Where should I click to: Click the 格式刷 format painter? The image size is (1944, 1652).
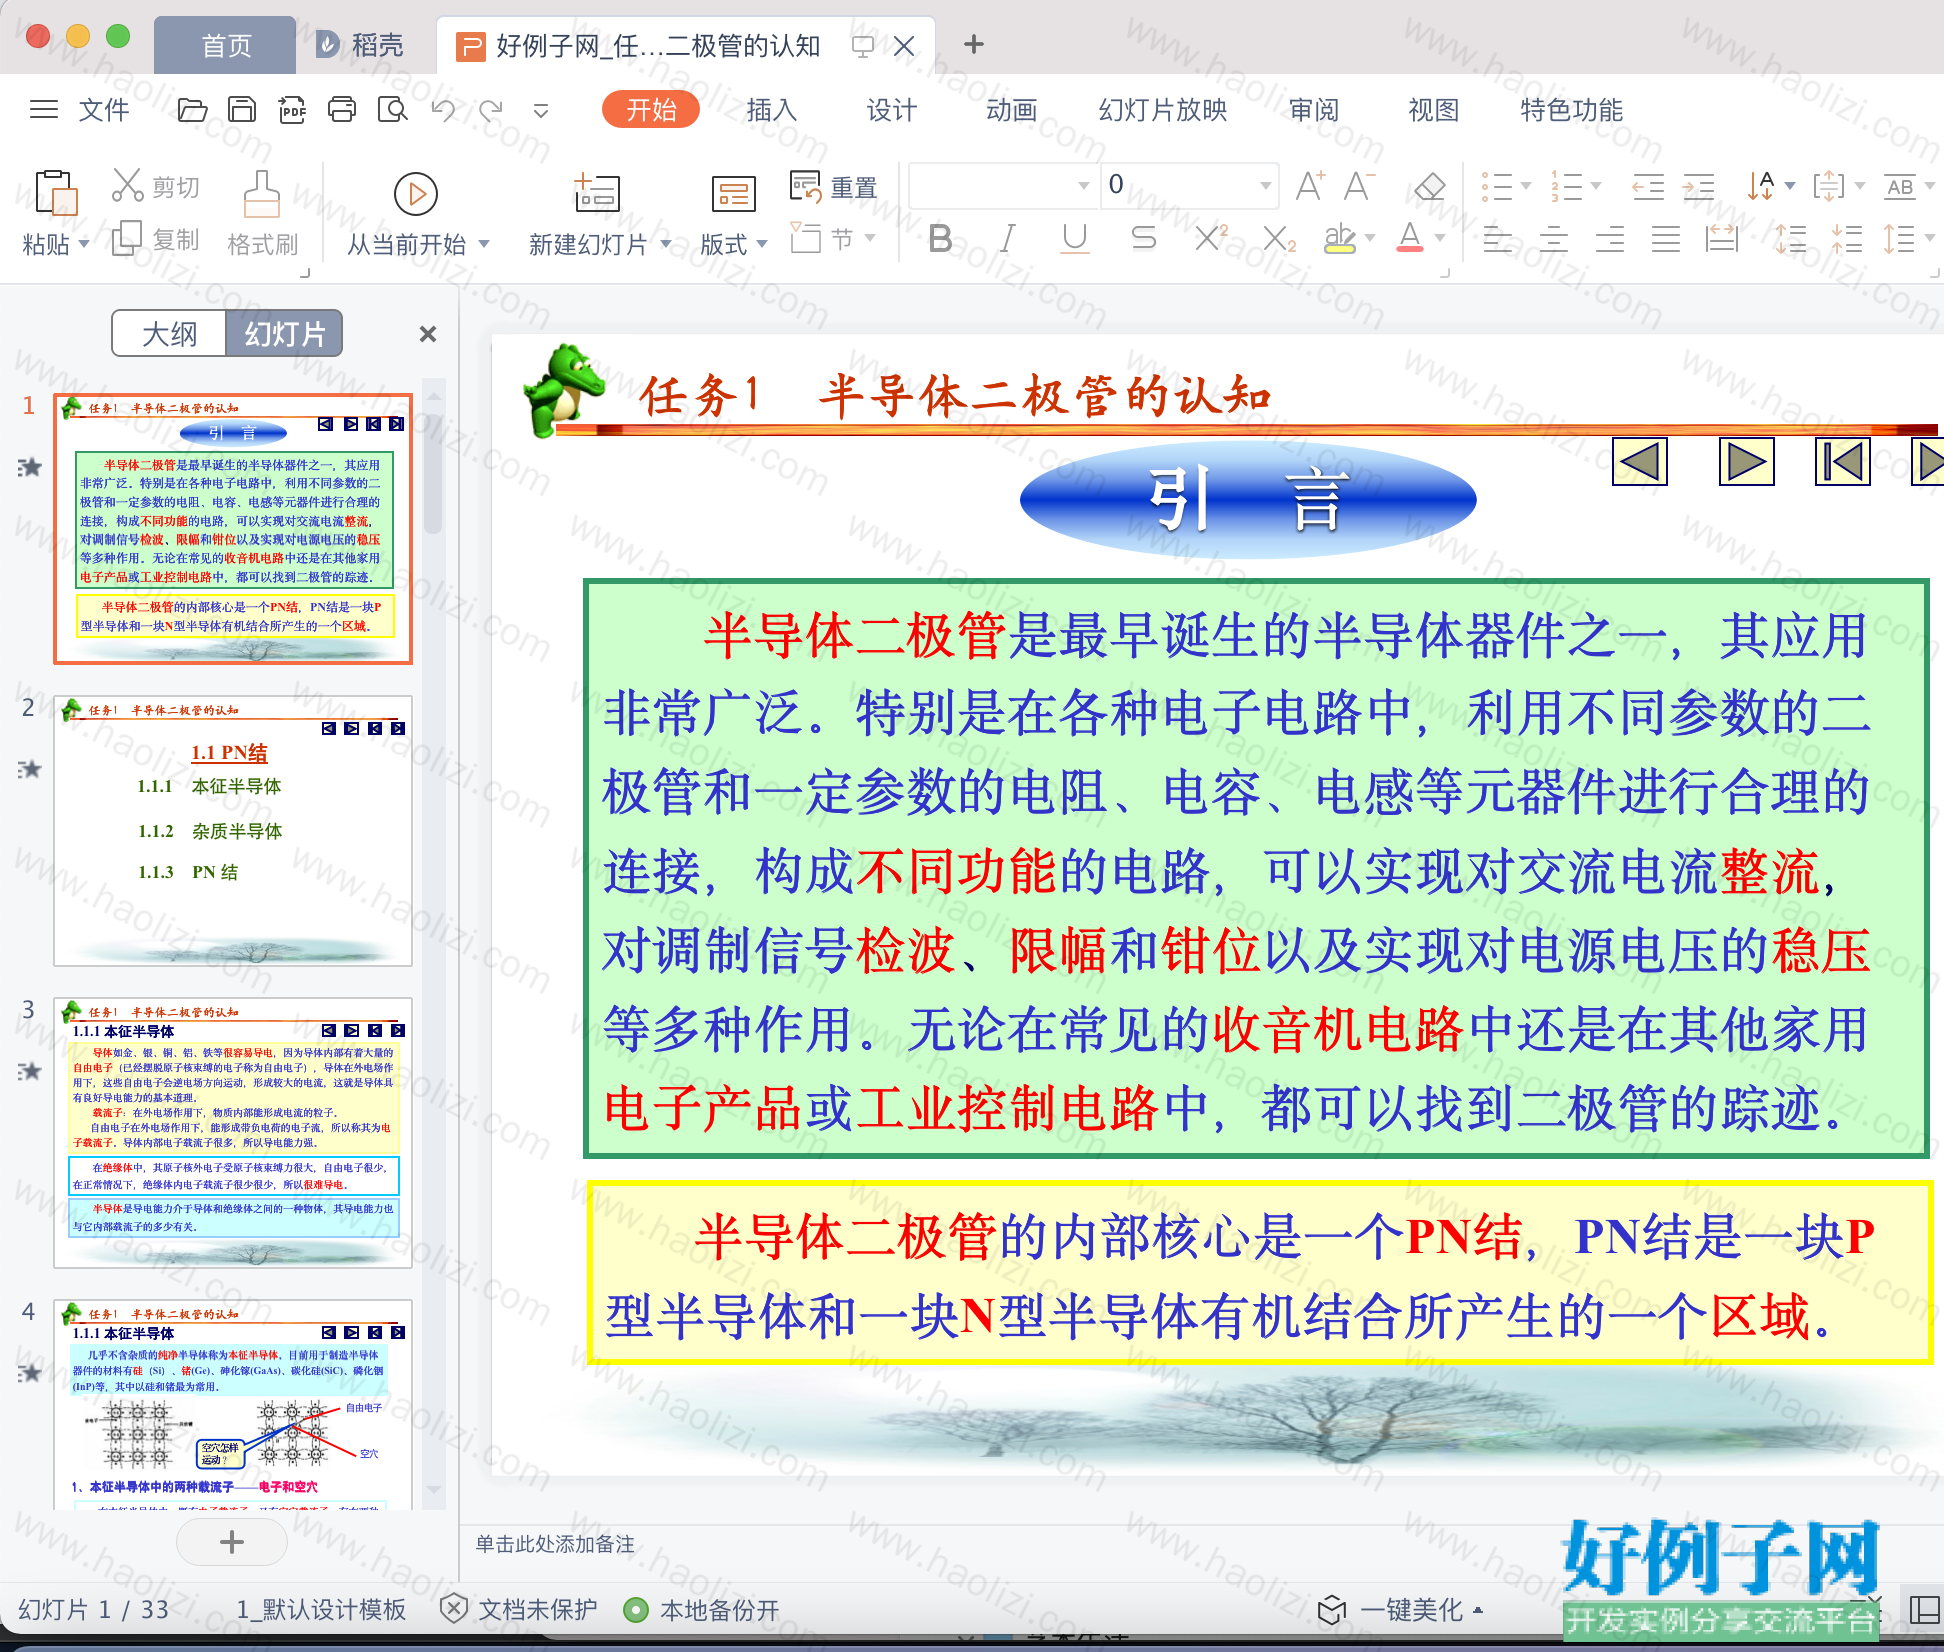[x=262, y=214]
